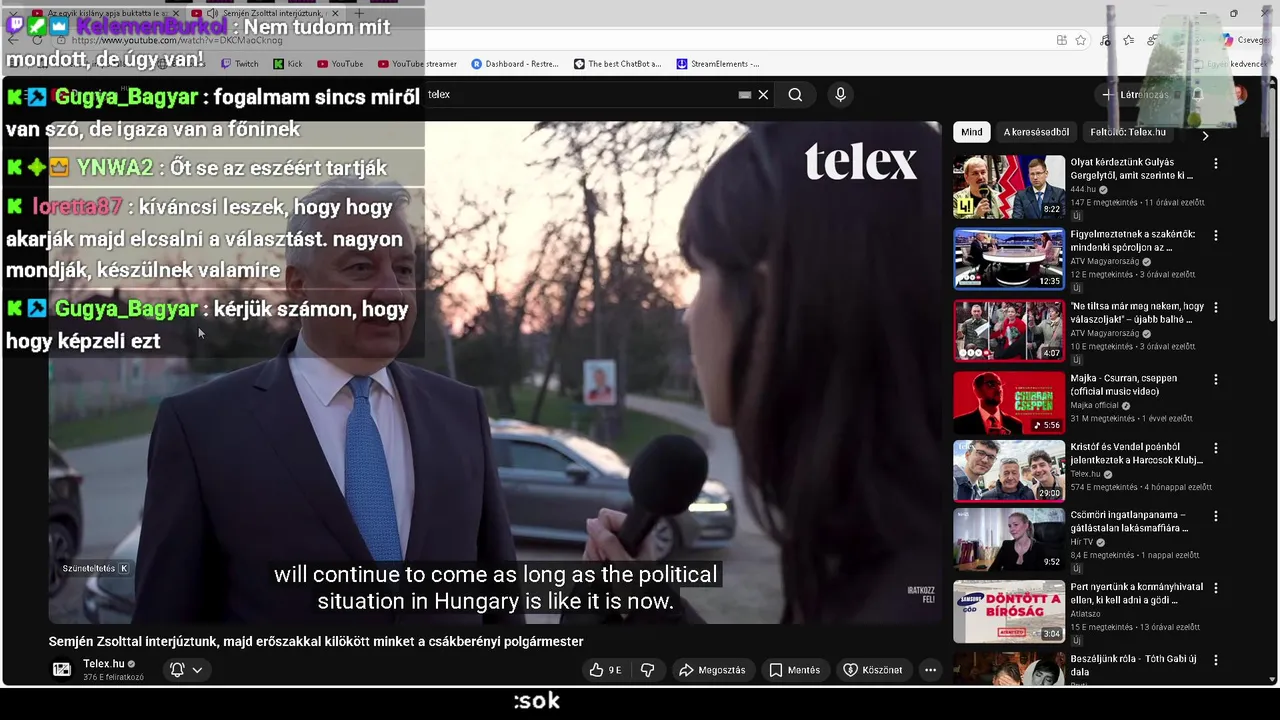This screenshot has width=1280, height=720.
Task: Open 'Olyat kérdeztünk Gulyás Gergelytől' video title
Action: coord(1132,168)
